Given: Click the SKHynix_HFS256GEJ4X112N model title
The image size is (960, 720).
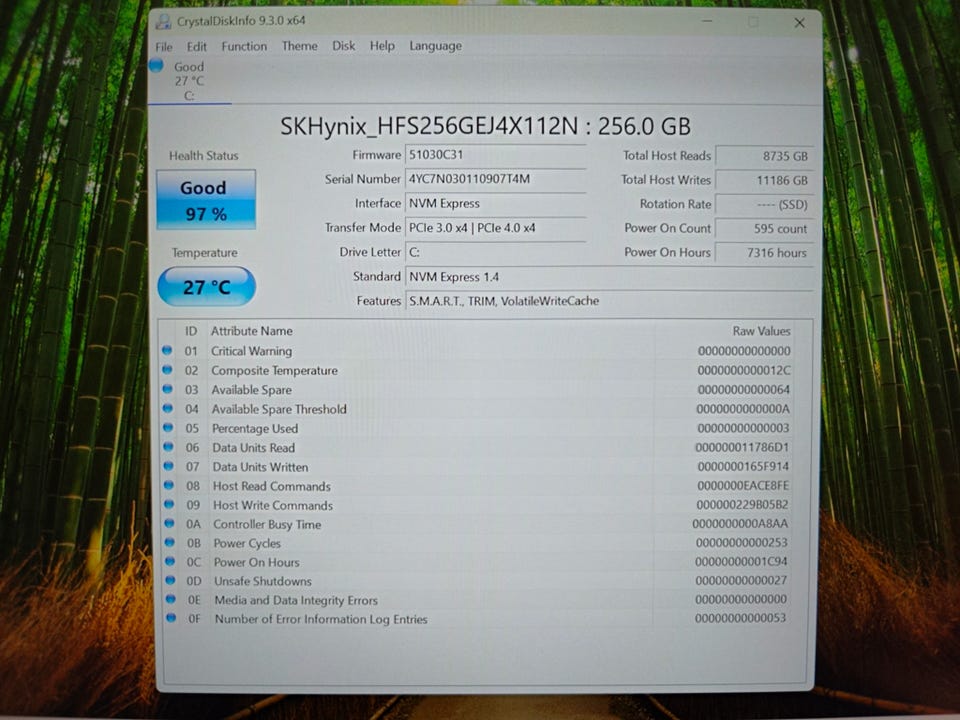Looking at the screenshot, I should pos(486,126).
